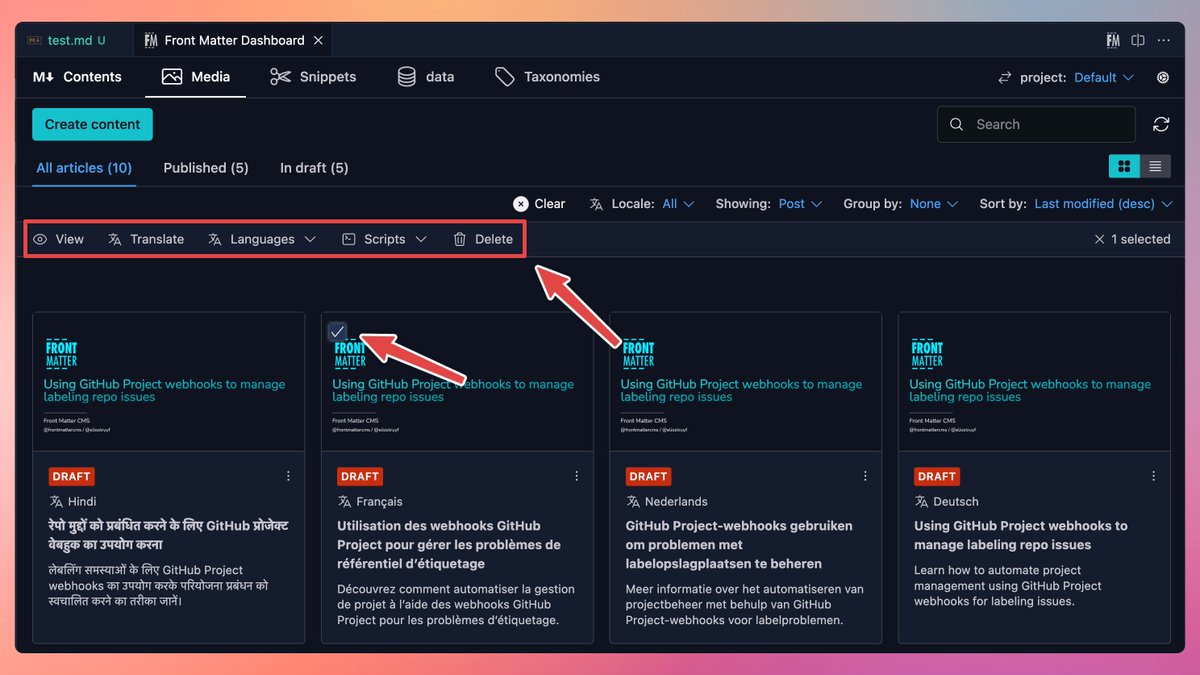
Task: Click the Front Matter icon in editor title bar
Action: (x=1113, y=40)
